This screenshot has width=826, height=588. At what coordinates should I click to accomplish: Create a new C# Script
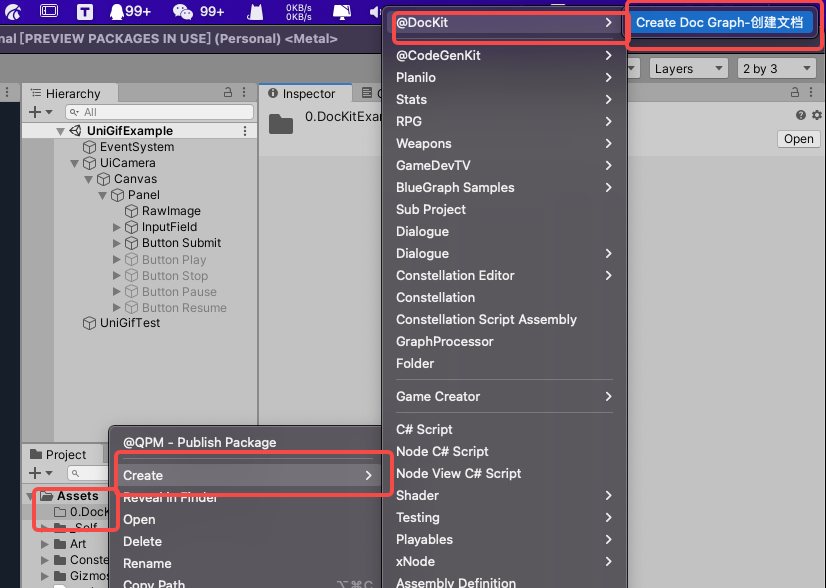(505, 430)
